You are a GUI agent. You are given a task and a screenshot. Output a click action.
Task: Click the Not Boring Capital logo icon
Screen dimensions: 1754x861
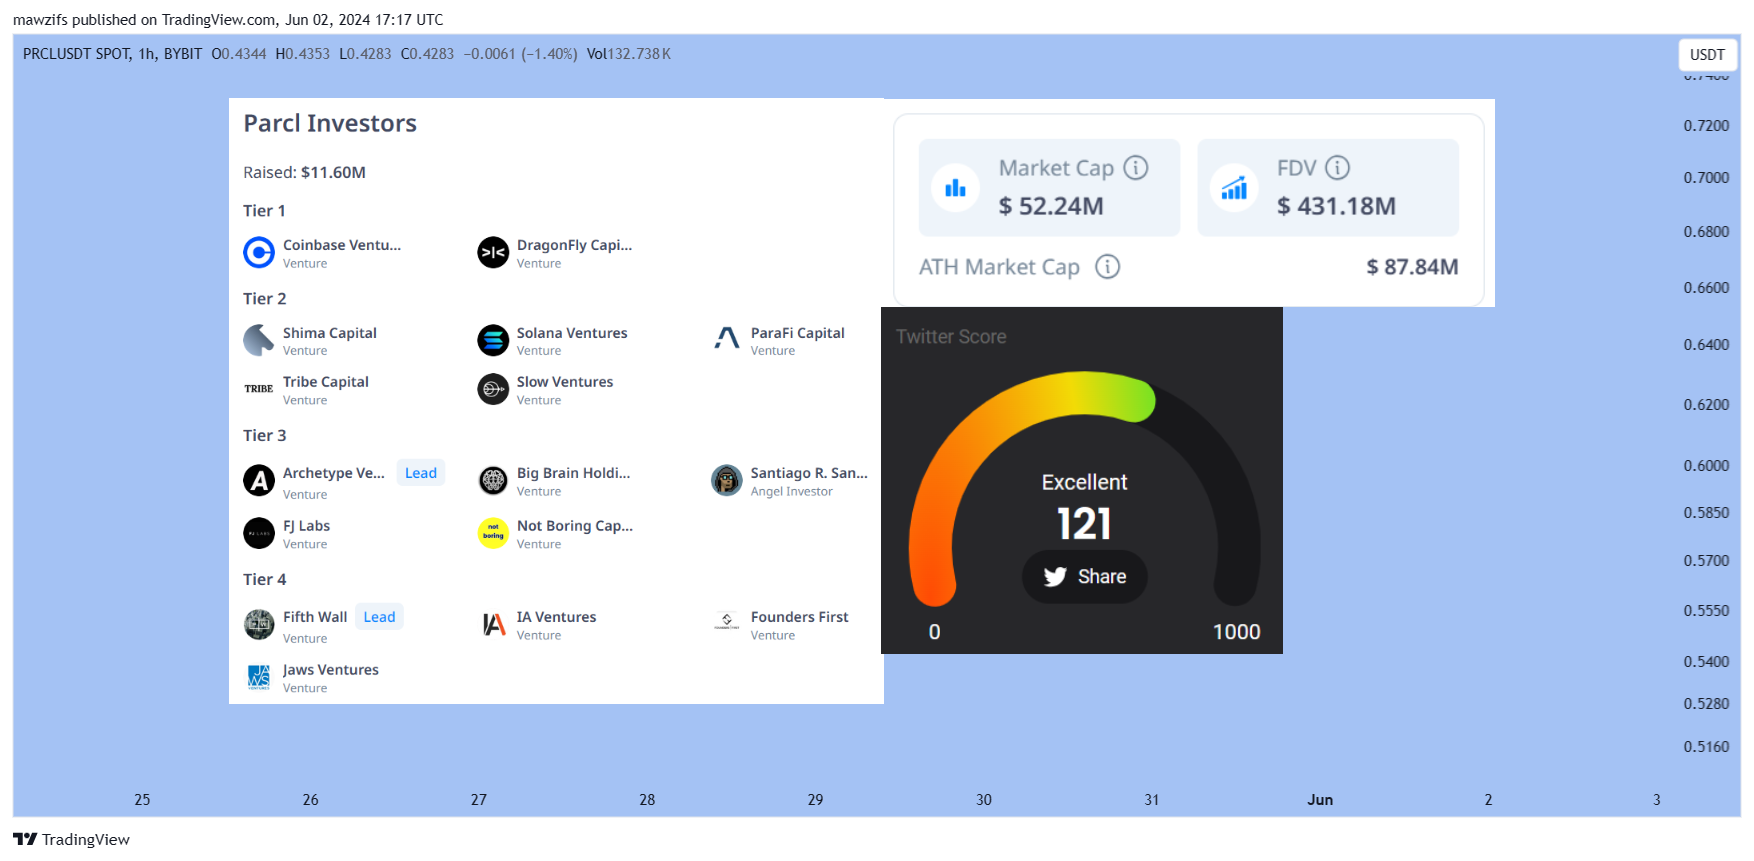coord(493,533)
